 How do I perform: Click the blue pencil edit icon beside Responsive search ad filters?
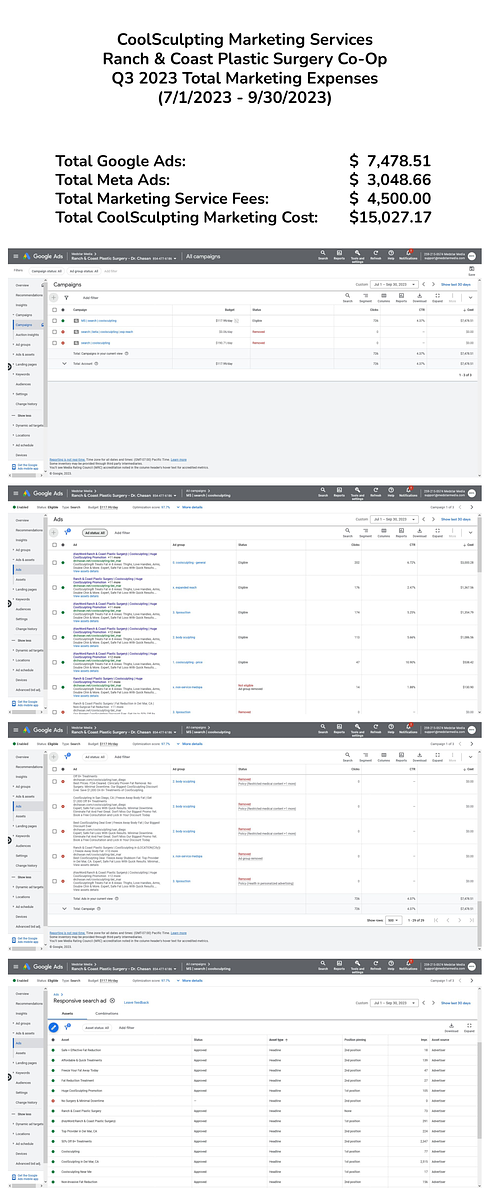(53, 1027)
